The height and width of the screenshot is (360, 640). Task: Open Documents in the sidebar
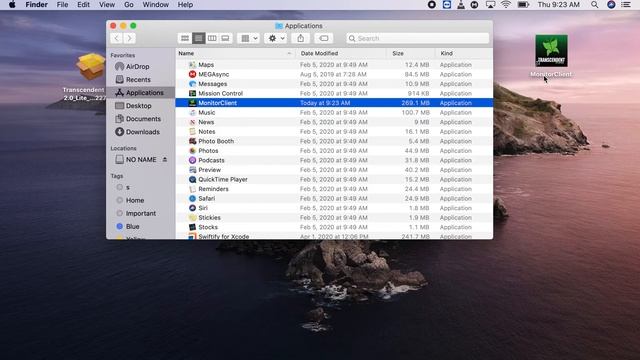click(140, 119)
